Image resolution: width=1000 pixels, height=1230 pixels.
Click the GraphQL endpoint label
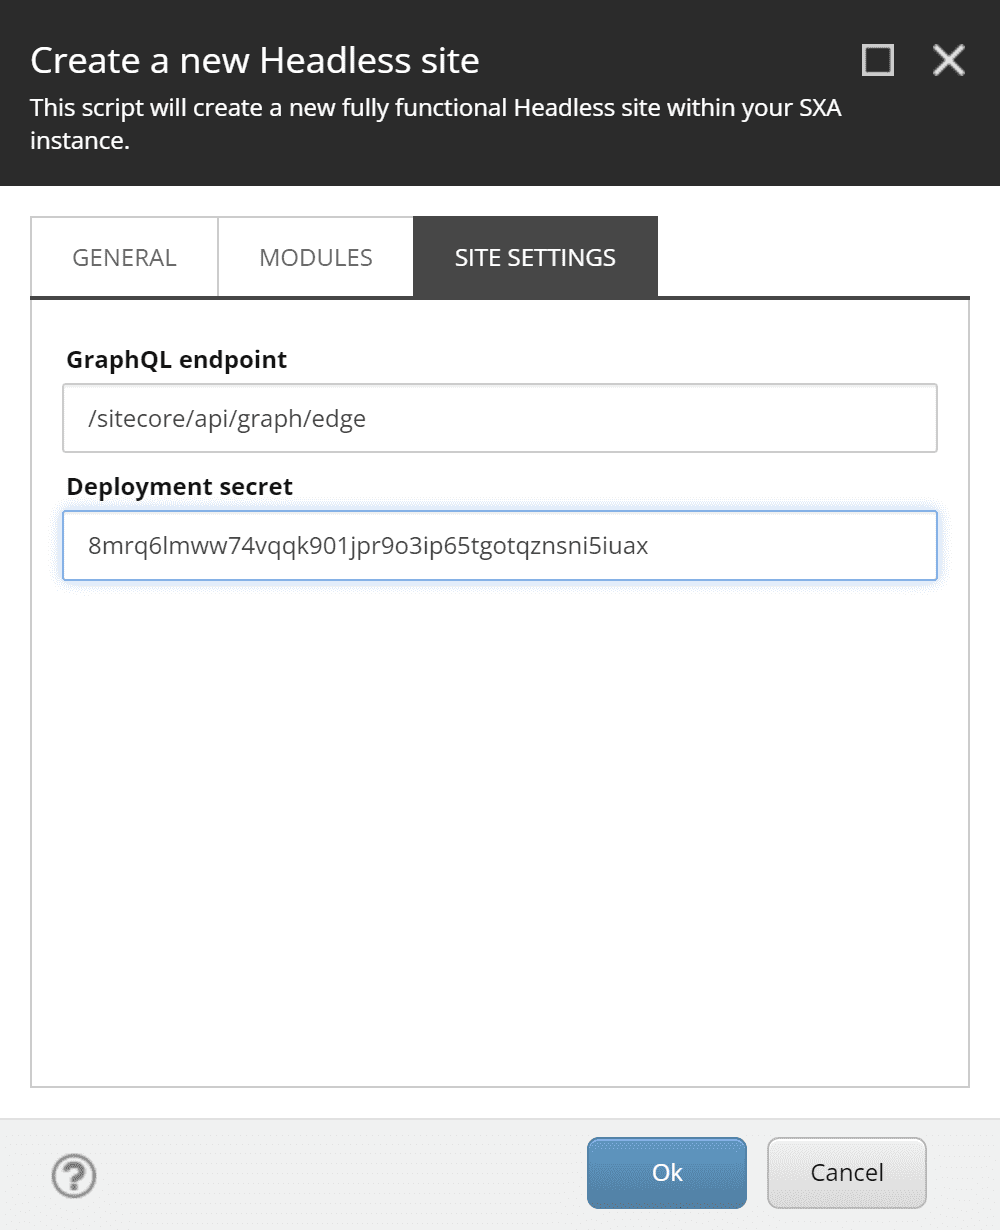(x=177, y=360)
